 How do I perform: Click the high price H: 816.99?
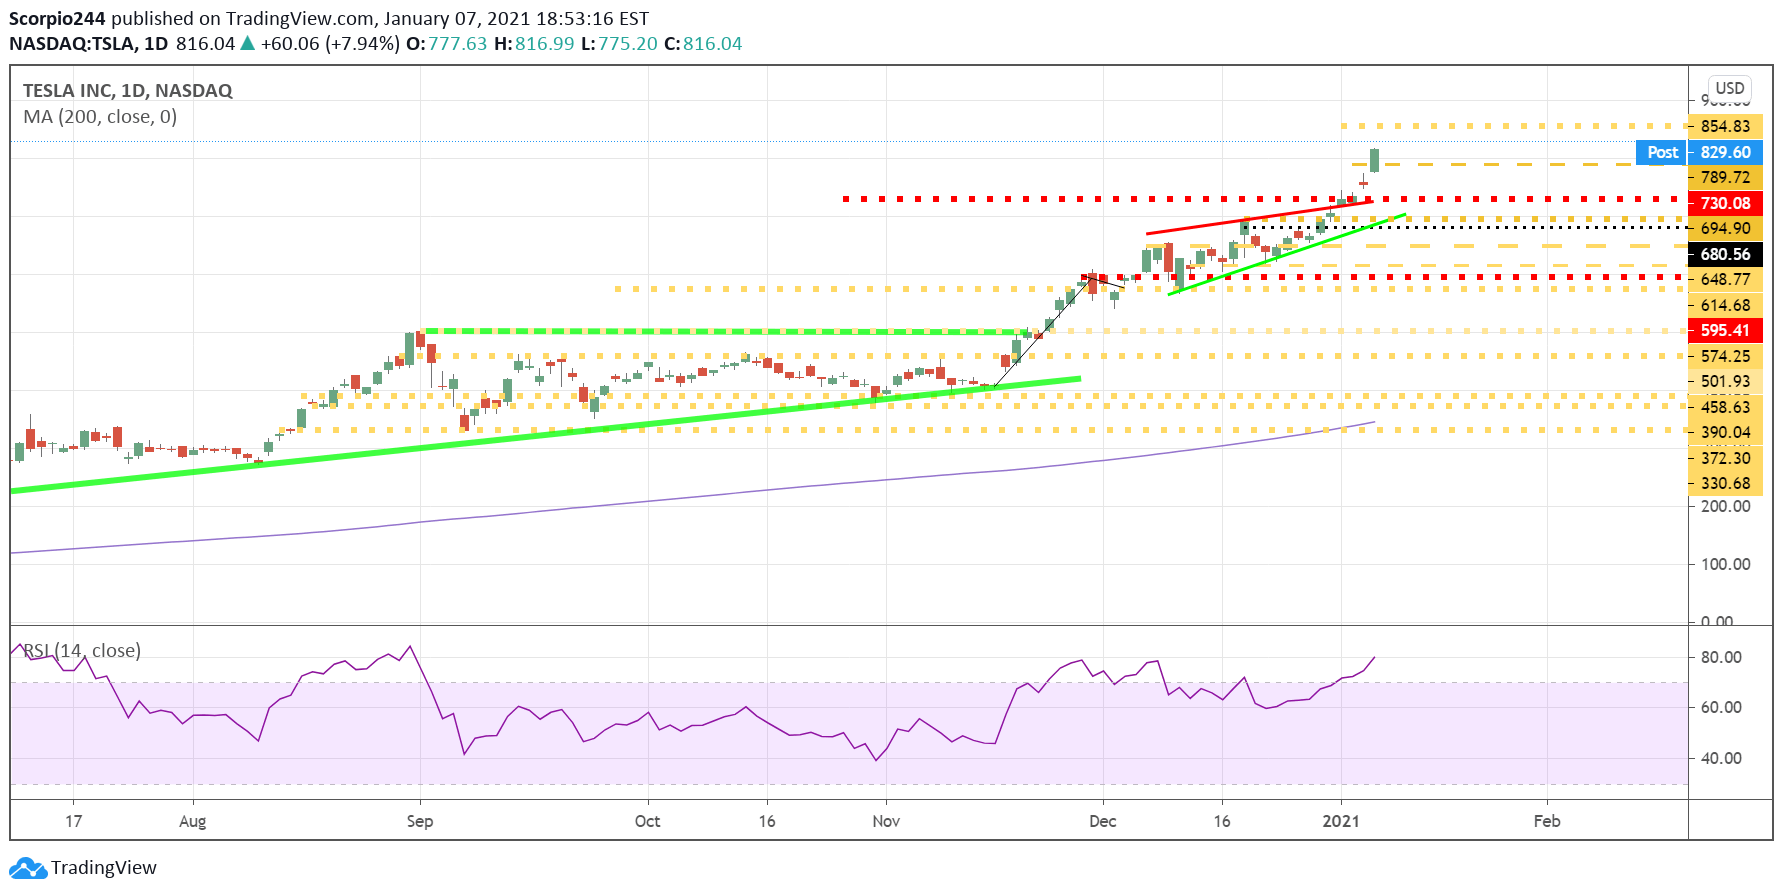click(x=534, y=44)
